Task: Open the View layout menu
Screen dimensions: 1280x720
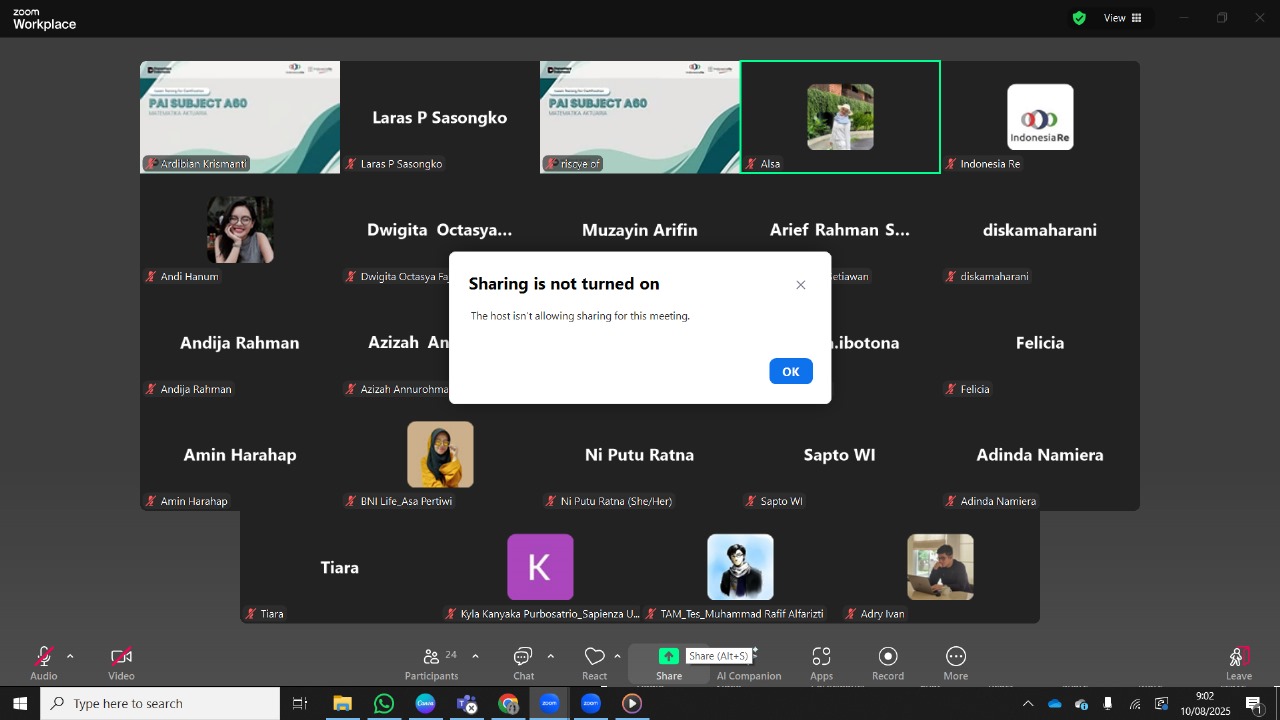Action: [1122, 18]
